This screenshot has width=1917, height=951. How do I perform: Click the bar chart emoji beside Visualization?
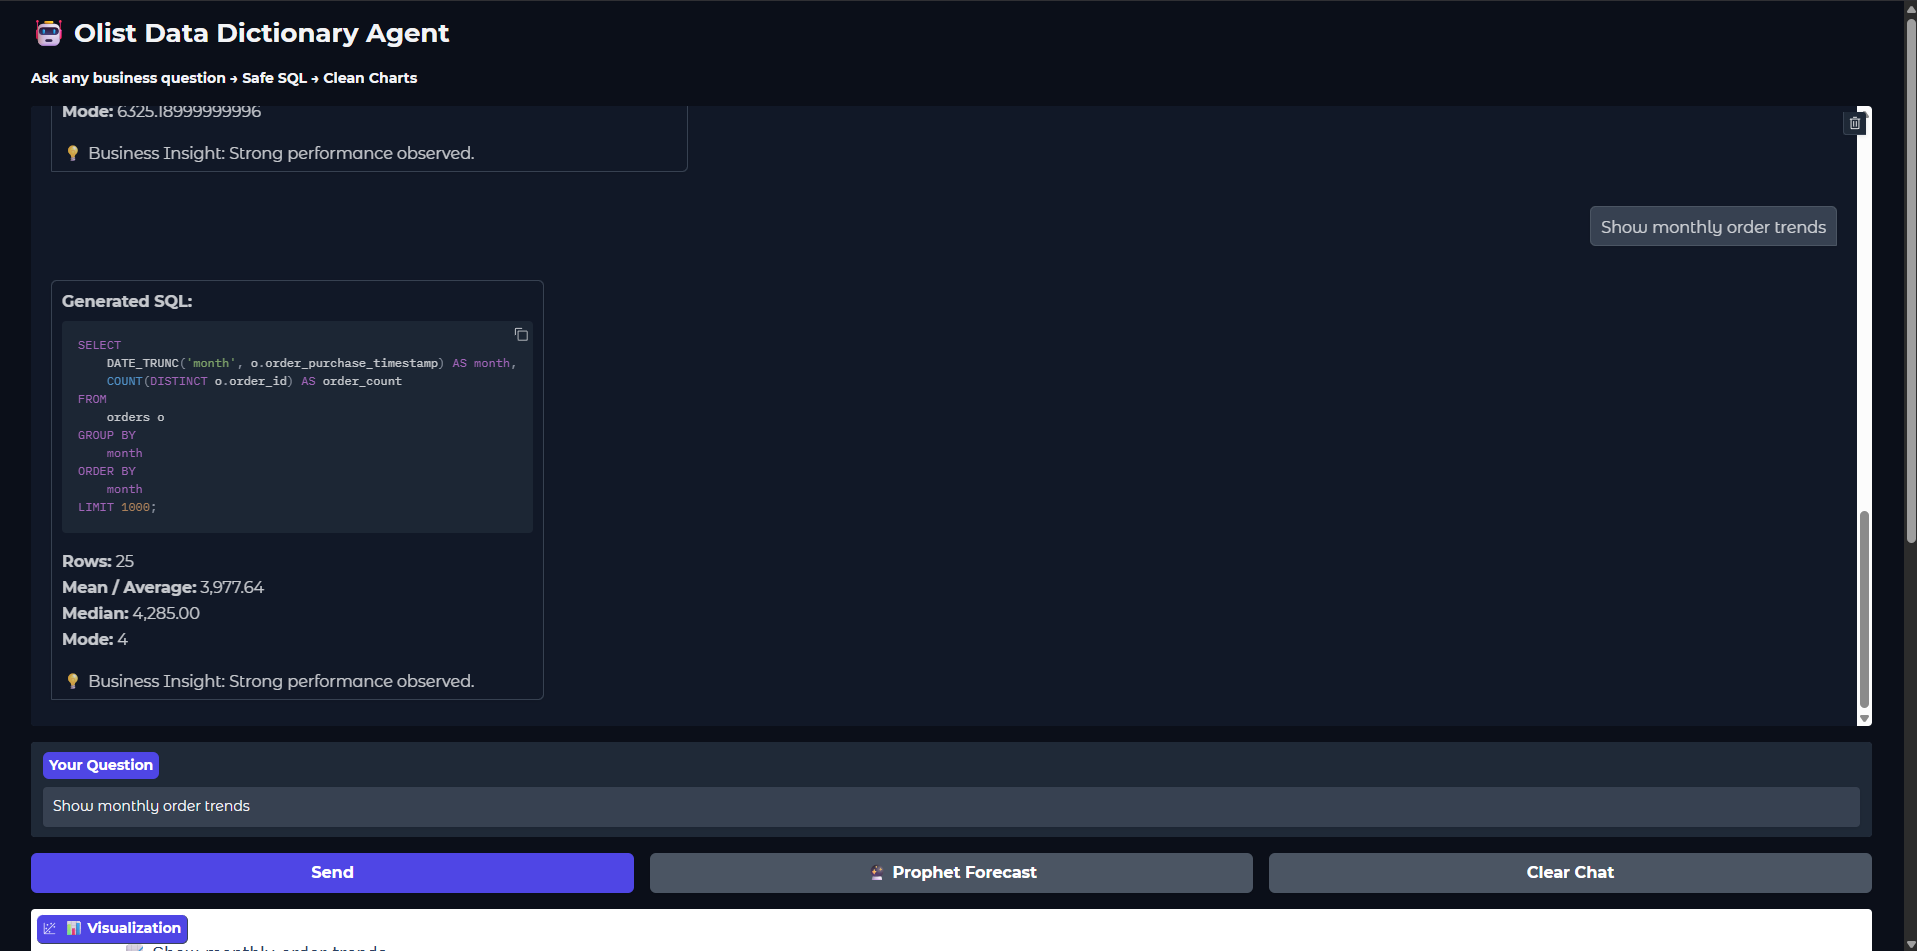pyautogui.click(x=74, y=928)
